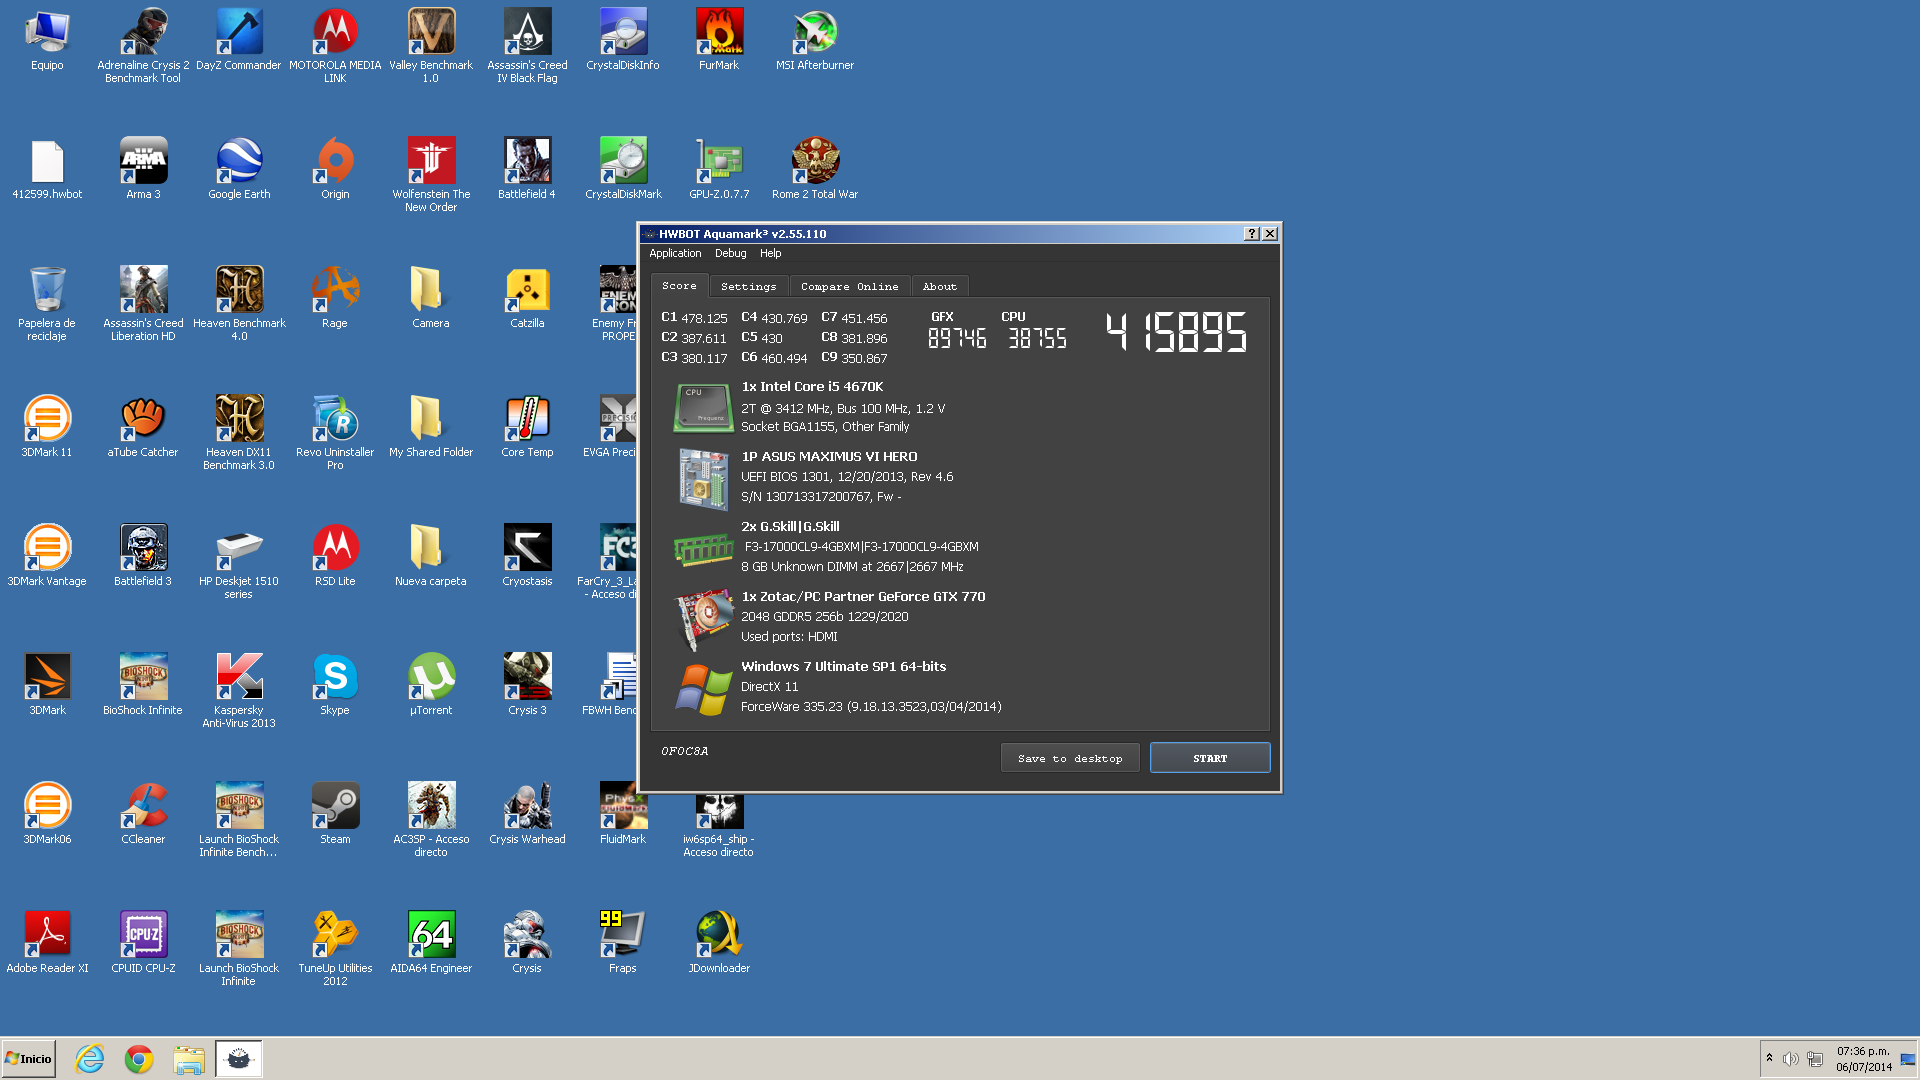This screenshot has width=1920, height=1080.
Task: Select the Score tab
Action: 679,286
